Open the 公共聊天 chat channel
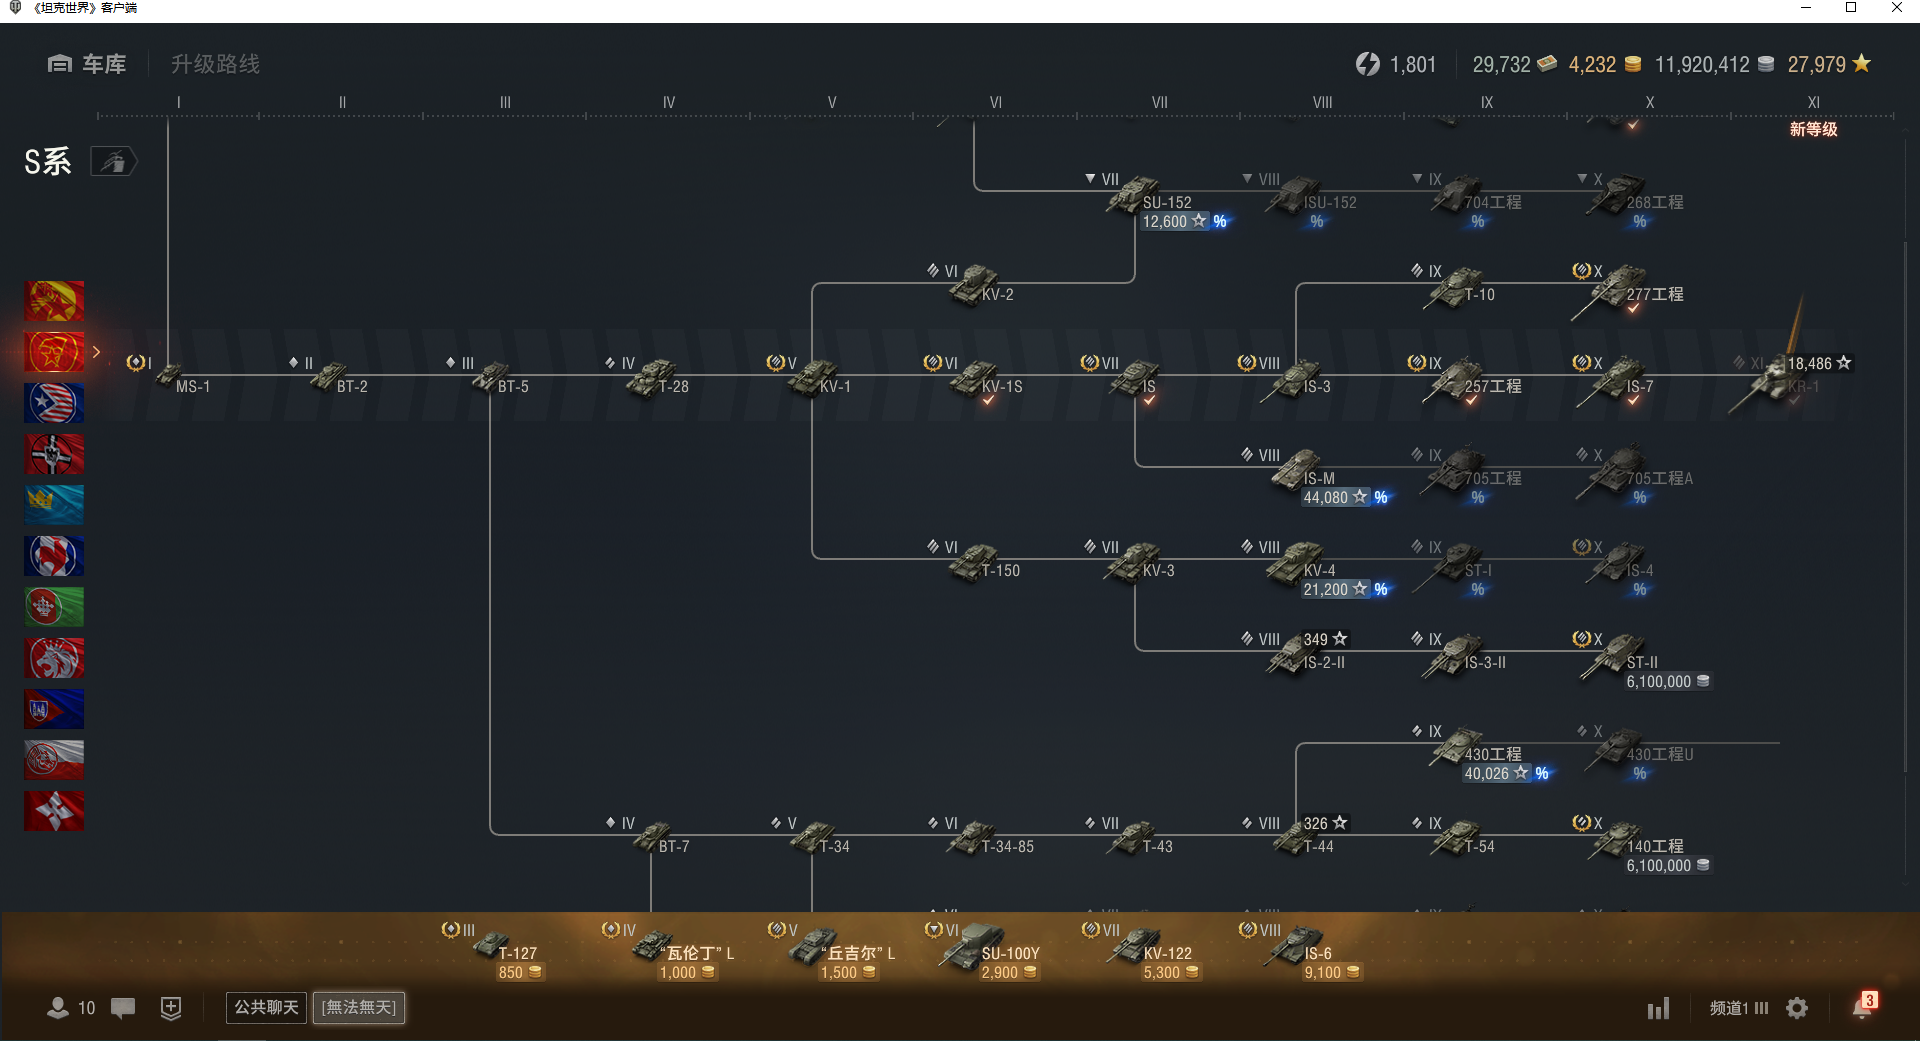 266,1007
